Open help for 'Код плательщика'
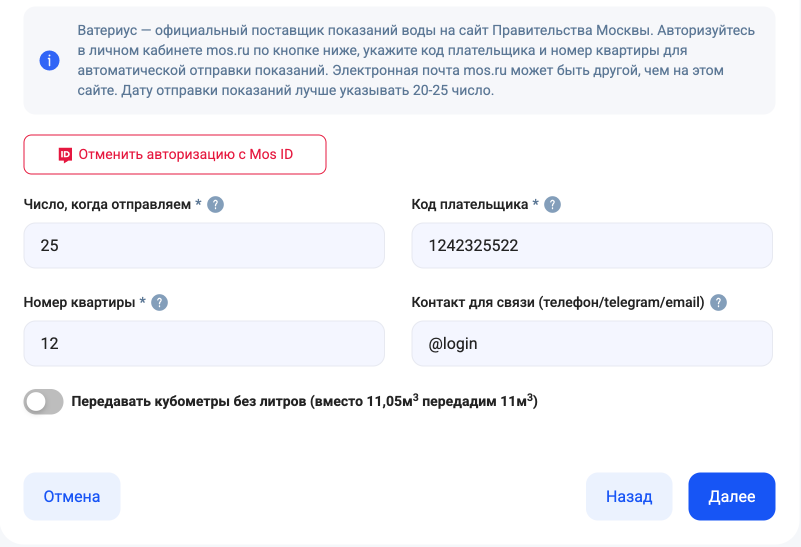 [x=552, y=205]
